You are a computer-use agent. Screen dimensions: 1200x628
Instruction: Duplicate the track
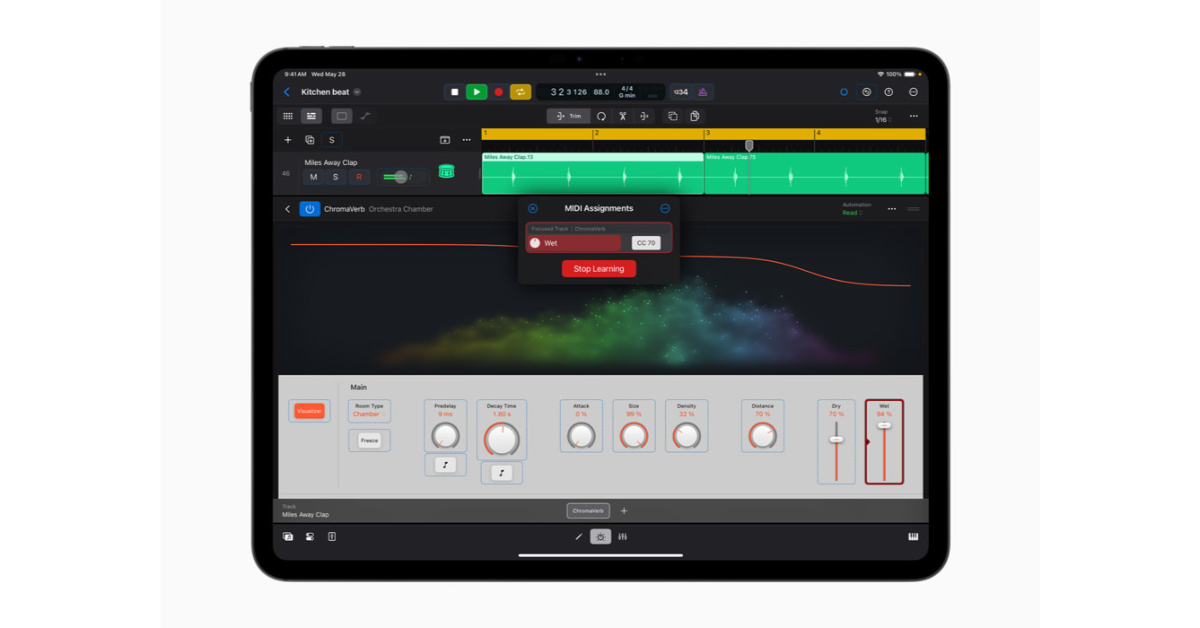[310, 140]
